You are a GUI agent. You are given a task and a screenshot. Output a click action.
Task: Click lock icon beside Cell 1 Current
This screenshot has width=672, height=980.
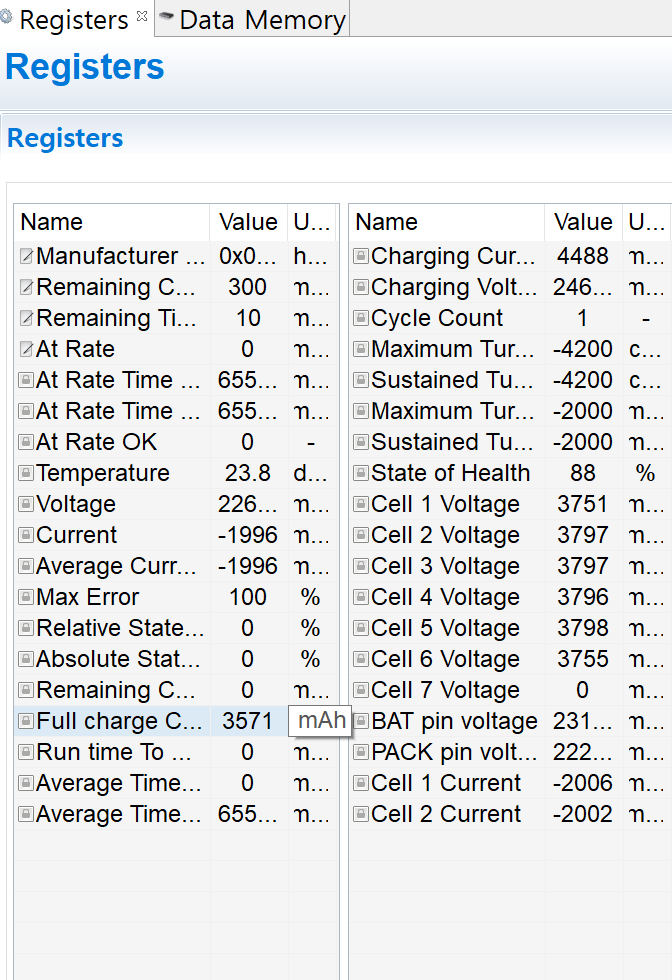click(x=361, y=784)
